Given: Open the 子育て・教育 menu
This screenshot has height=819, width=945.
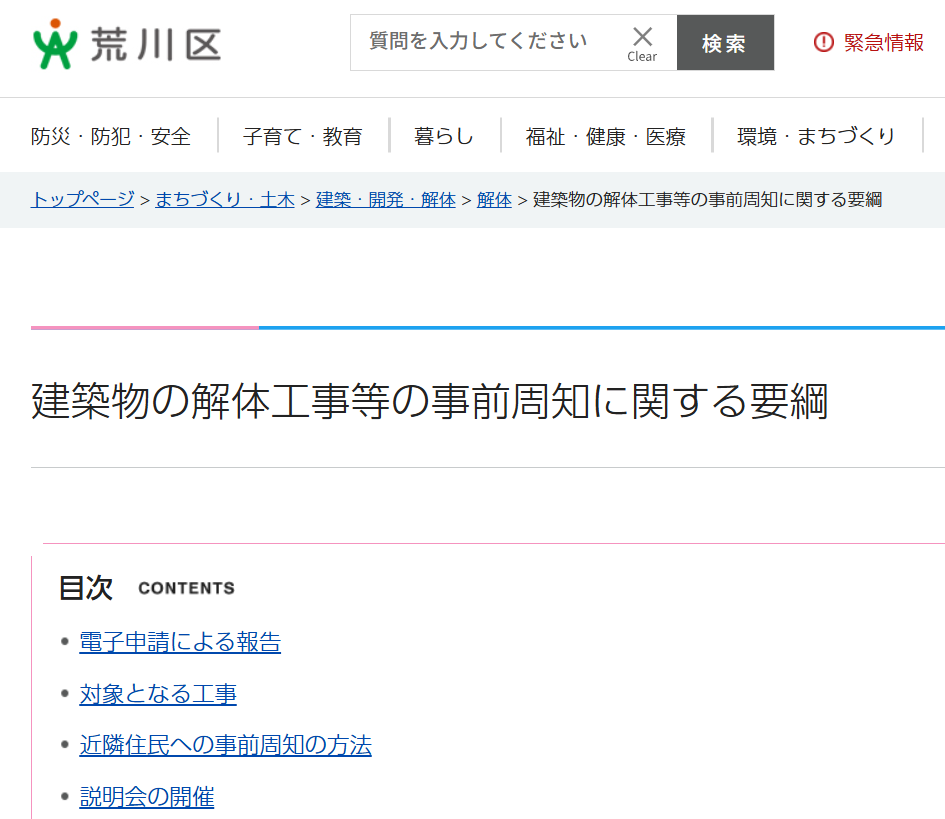Looking at the screenshot, I should coord(302,136).
